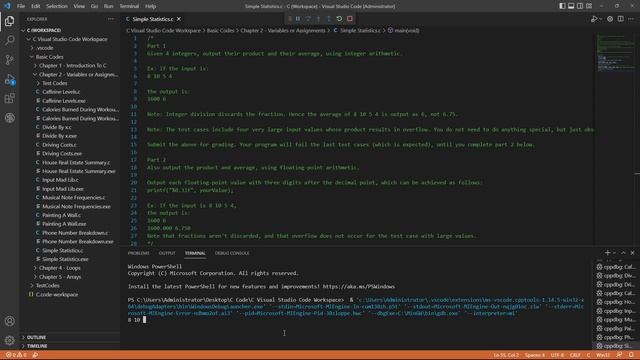Change the CRLF end-of-line setting
This screenshot has height=360, width=640.
pyautogui.click(x=575, y=355)
